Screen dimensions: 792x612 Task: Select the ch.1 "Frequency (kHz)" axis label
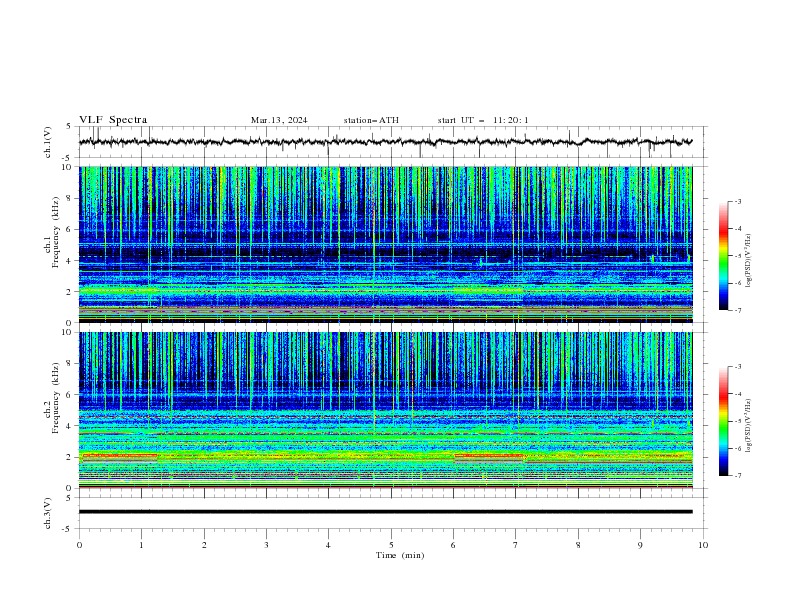tap(56, 232)
